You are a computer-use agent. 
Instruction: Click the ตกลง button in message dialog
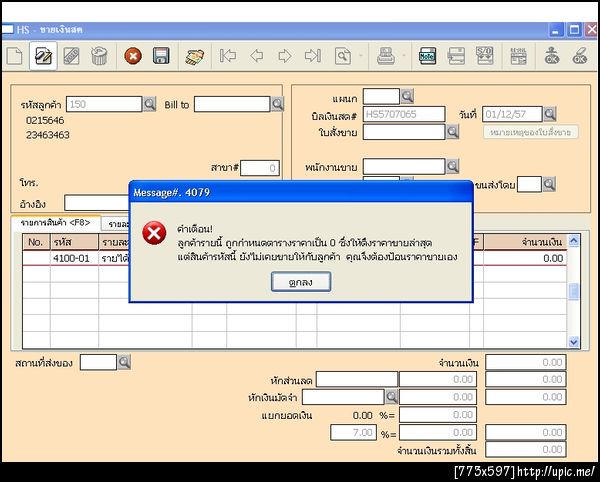(x=301, y=282)
